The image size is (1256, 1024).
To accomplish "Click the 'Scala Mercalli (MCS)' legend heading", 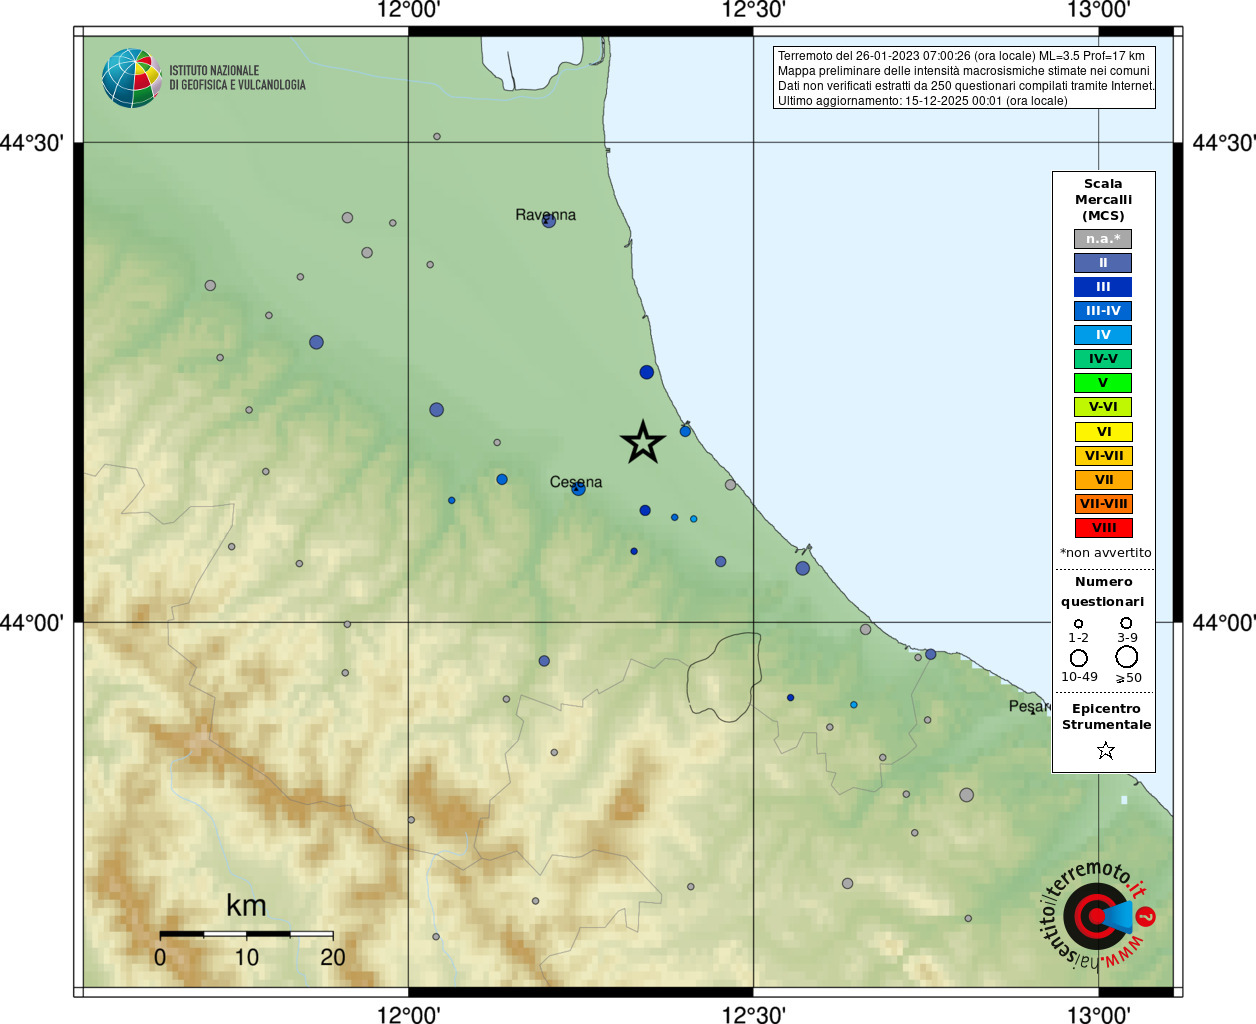I will click(1103, 200).
